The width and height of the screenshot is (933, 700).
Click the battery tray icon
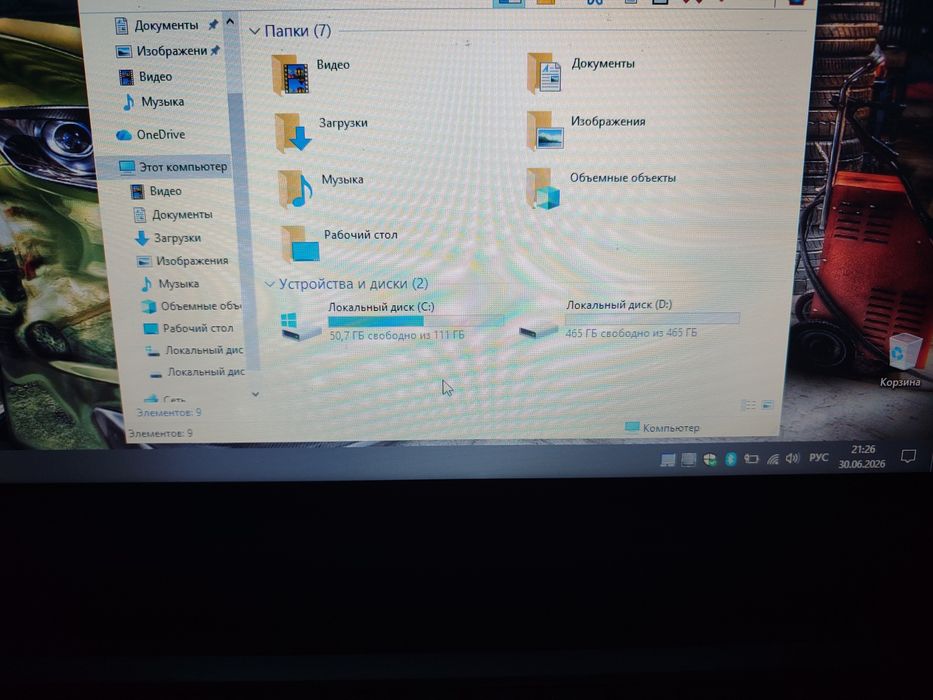(x=751, y=459)
